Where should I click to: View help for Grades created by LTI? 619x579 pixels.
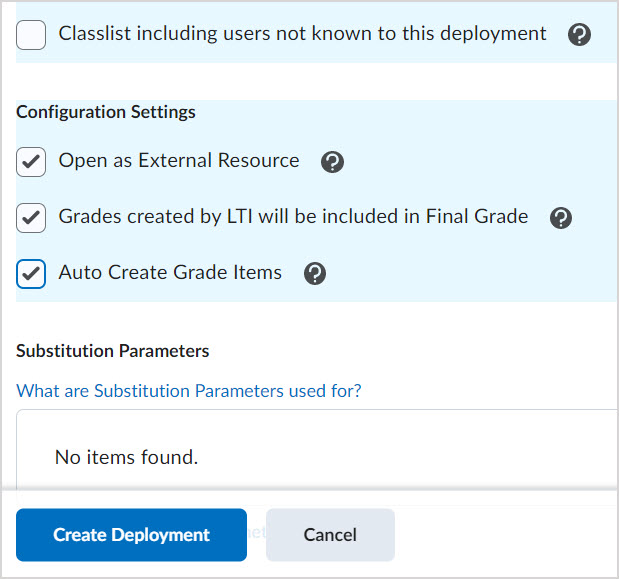pyautogui.click(x=561, y=218)
